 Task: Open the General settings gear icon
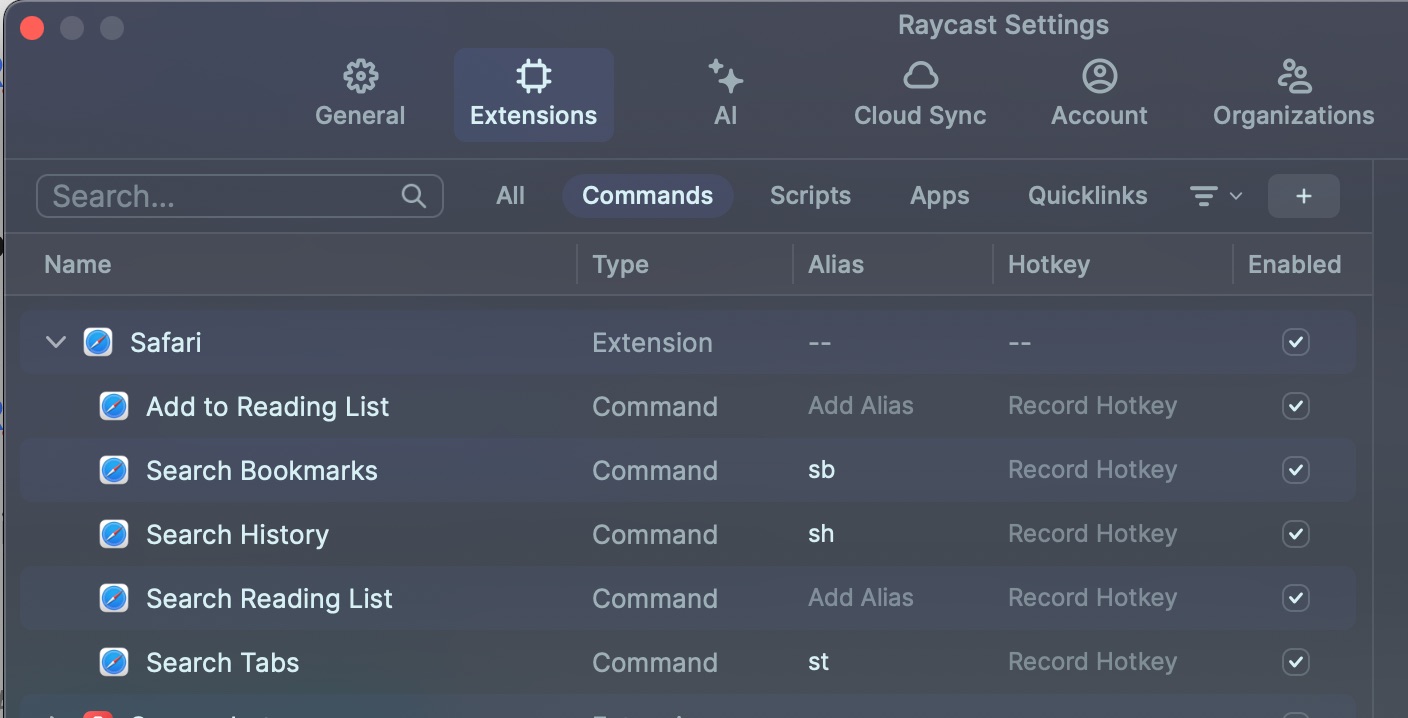click(360, 76)
